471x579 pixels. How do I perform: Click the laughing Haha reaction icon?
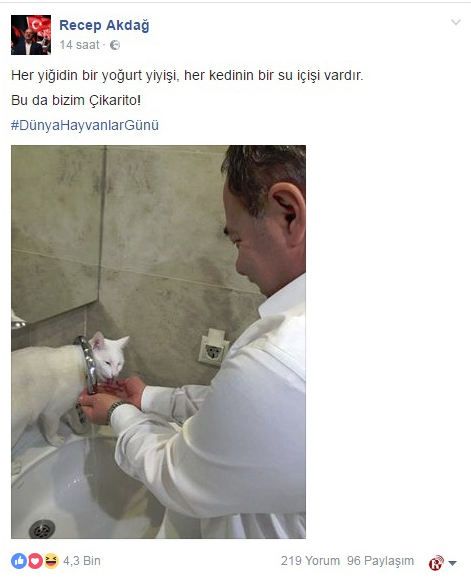pyautogui.click(x=51, y=561)
